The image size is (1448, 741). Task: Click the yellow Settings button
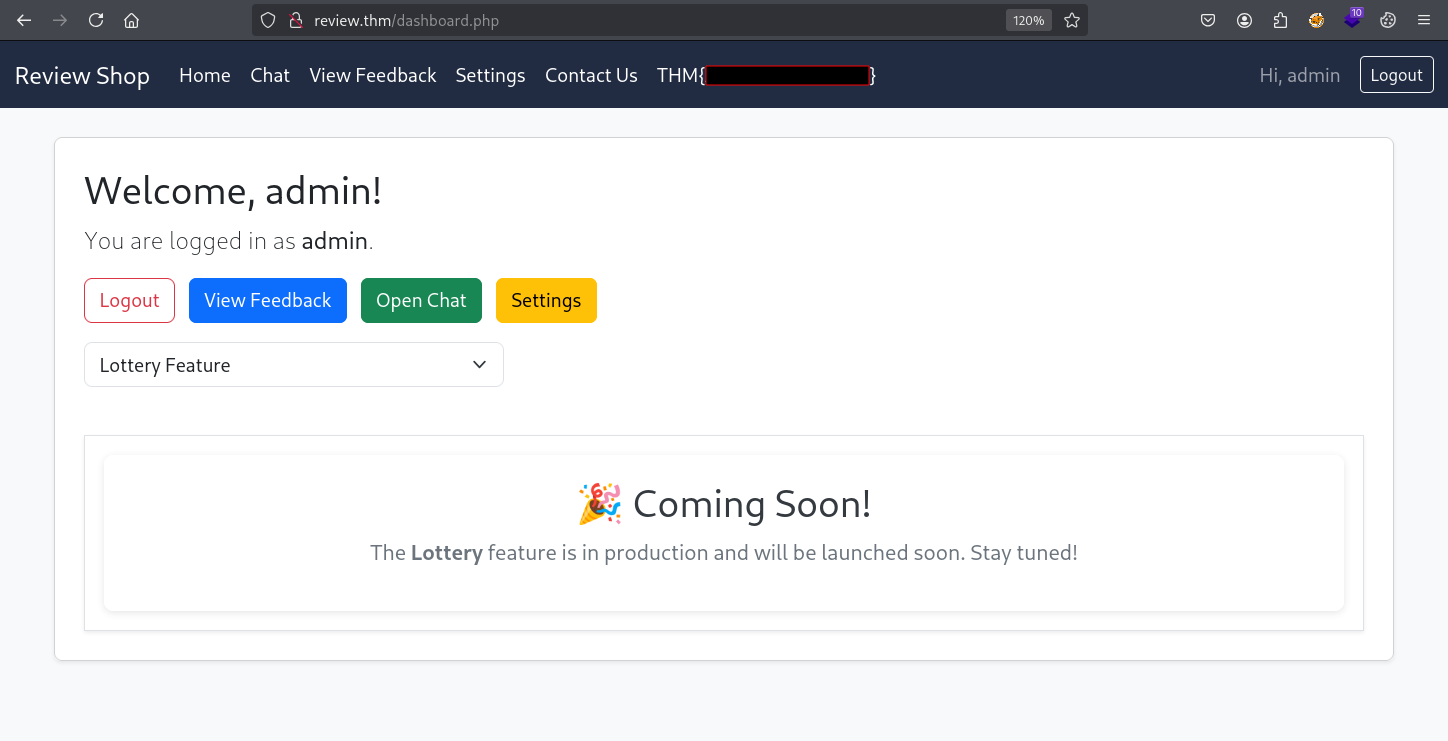pyautogui.click(x=546, y=300)
